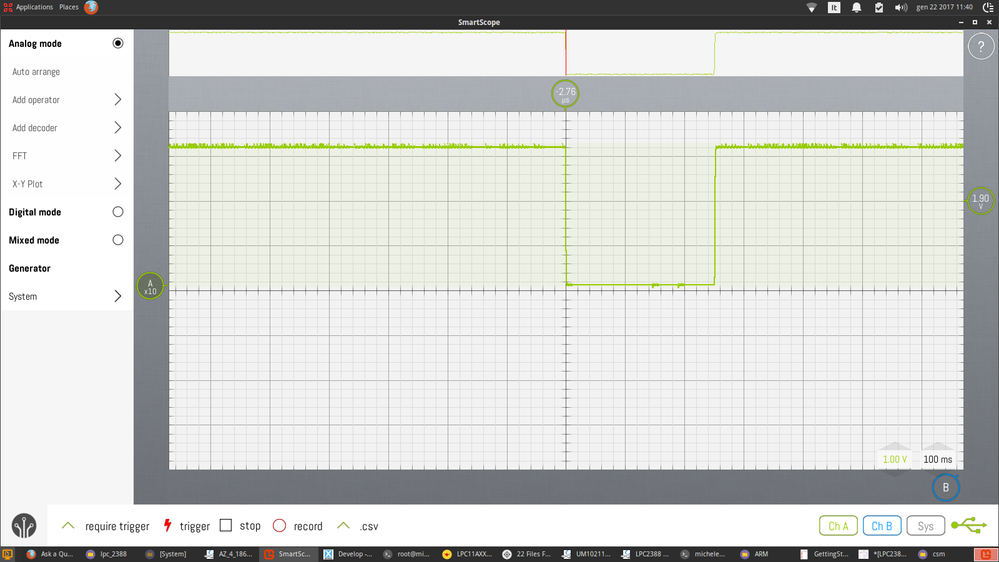
Task: Open the session power menu icon
Action: tap(988, 8)
